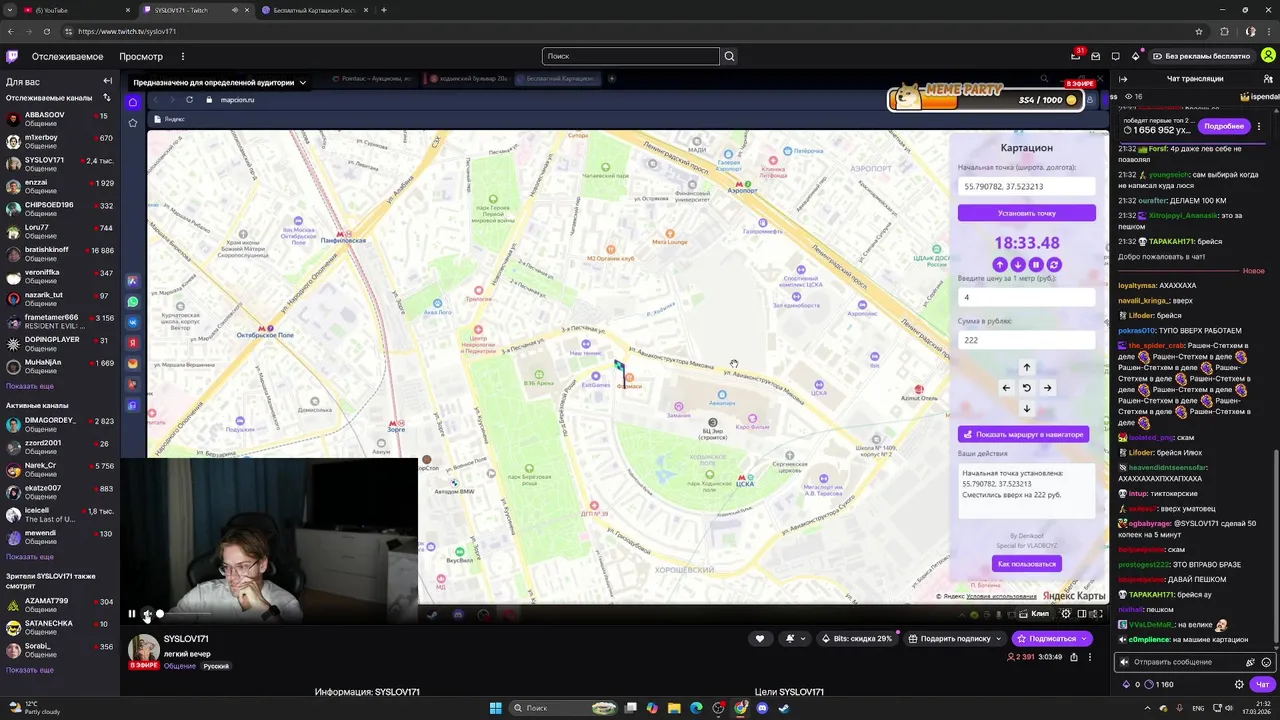
Task: Click Без рекламы бесплатно button
Action: (1201, 56)
